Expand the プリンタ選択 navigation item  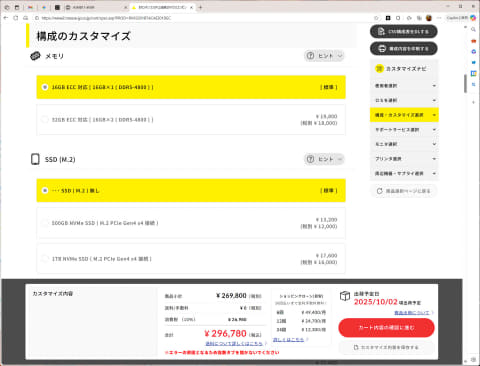[x=404, y=159]
